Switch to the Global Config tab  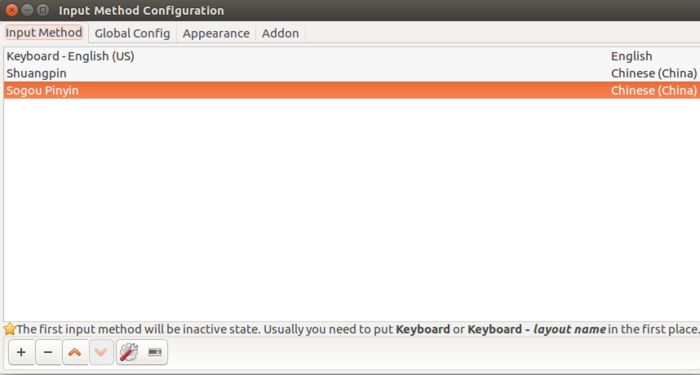coord(132,33)
